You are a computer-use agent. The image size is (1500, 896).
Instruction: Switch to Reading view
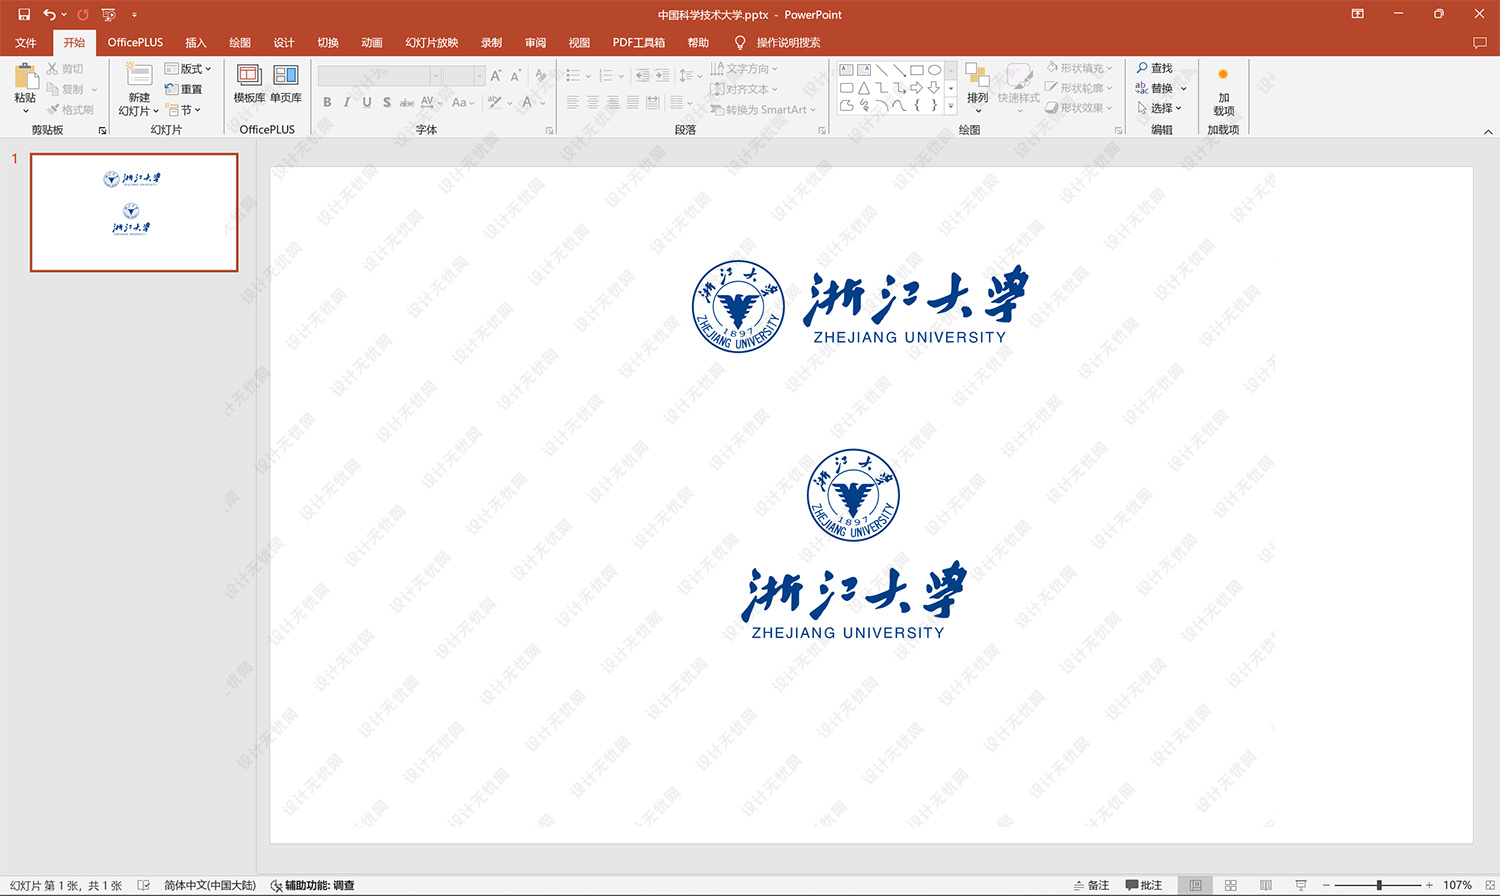[1266, 885]
